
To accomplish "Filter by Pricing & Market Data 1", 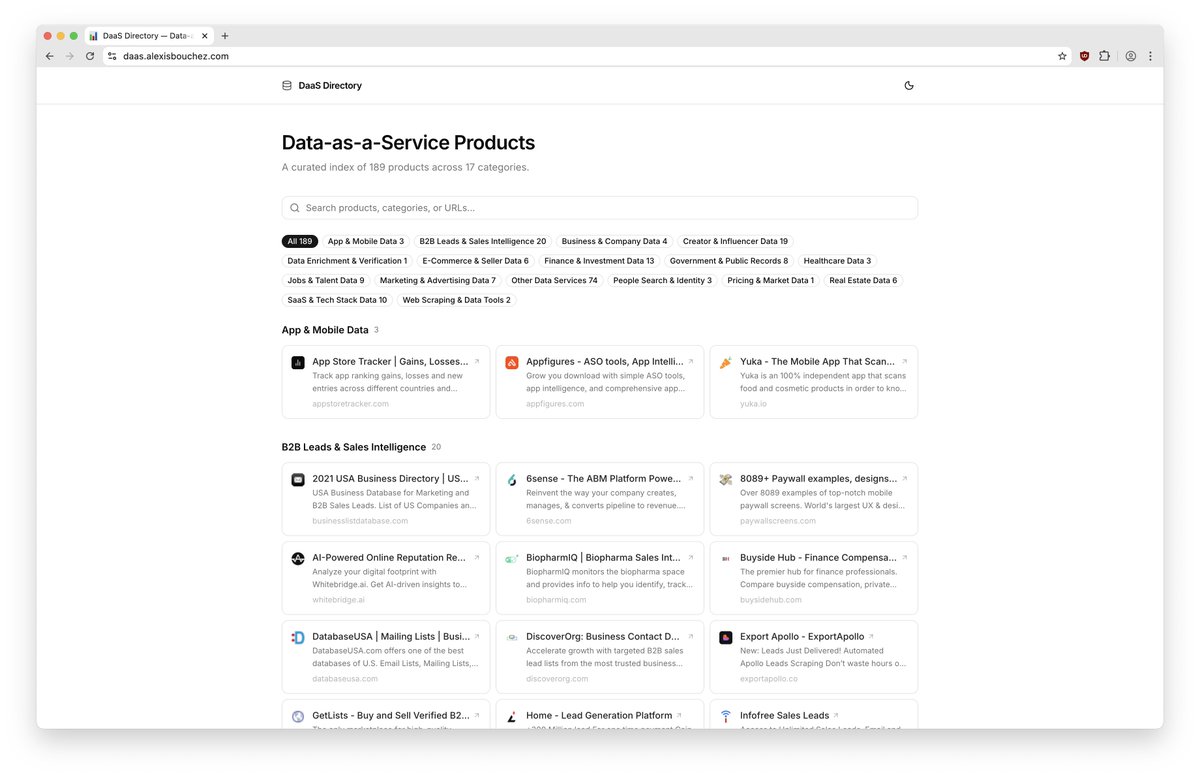I will pyautogui.click(x=771, y=281).
